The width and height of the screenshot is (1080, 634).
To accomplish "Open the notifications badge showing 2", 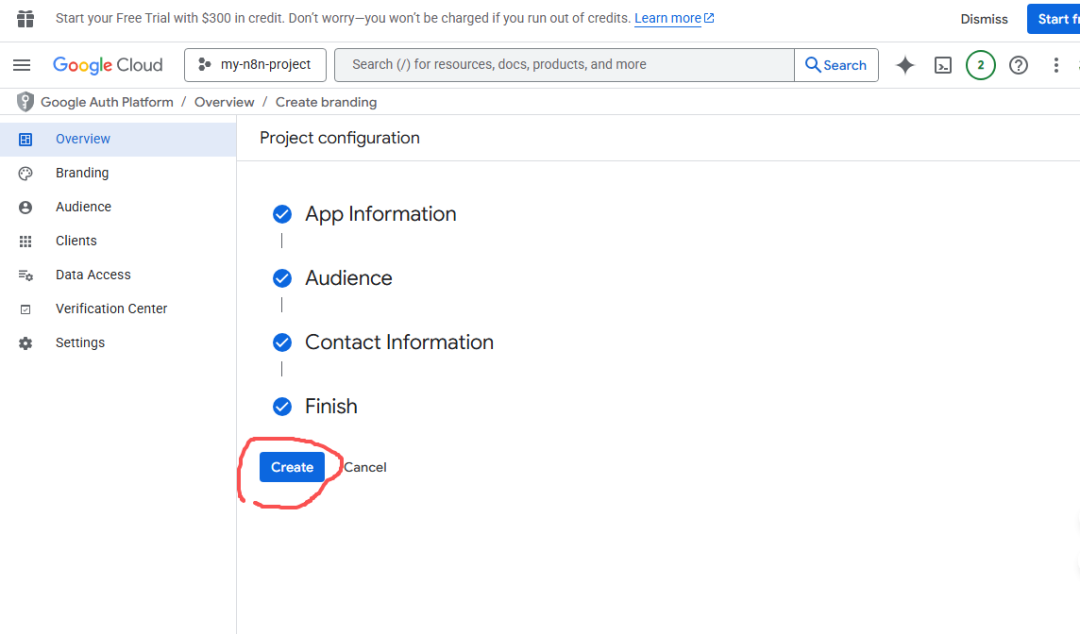I will pyautogui.click(x=980, y=65).
